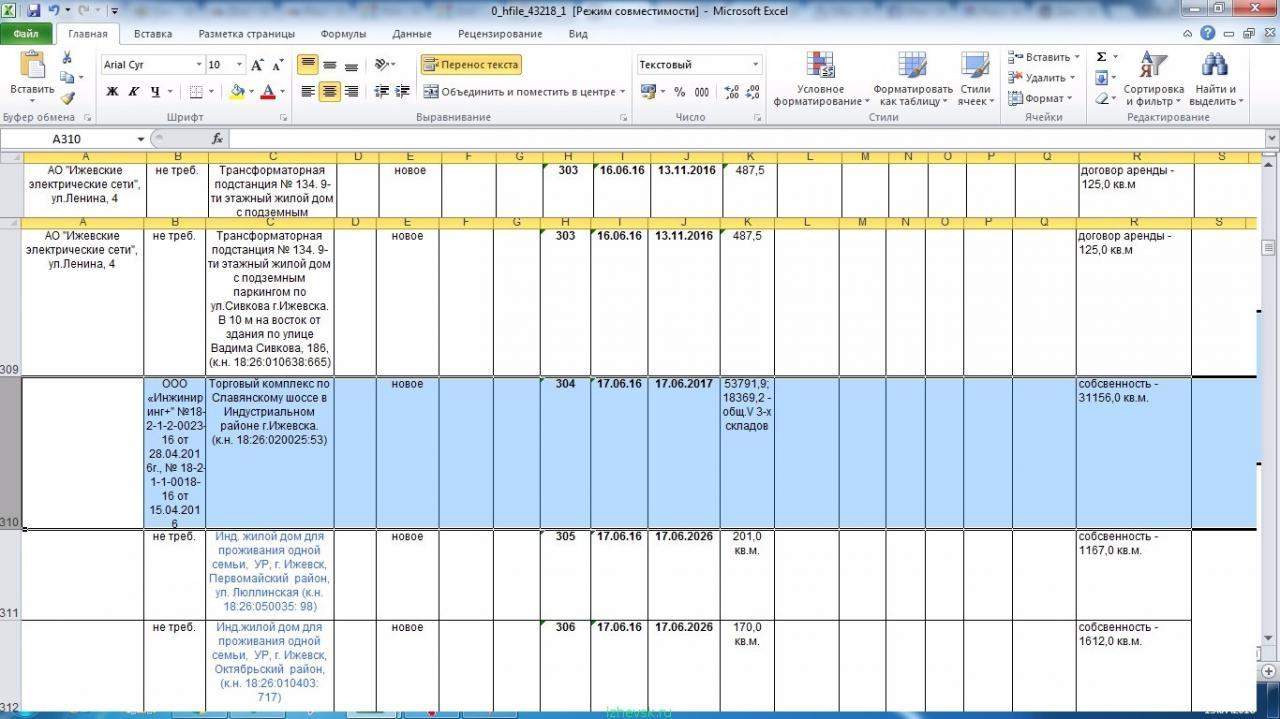Increase indent icon

(402, 92)
